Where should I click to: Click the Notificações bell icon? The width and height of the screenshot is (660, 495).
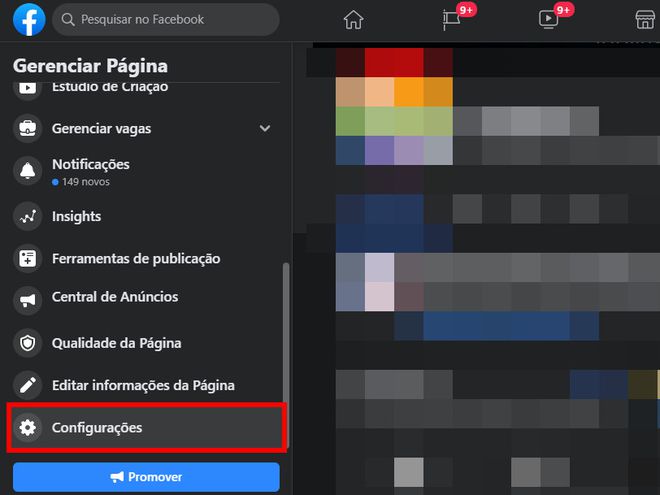(x=27, y=170)
